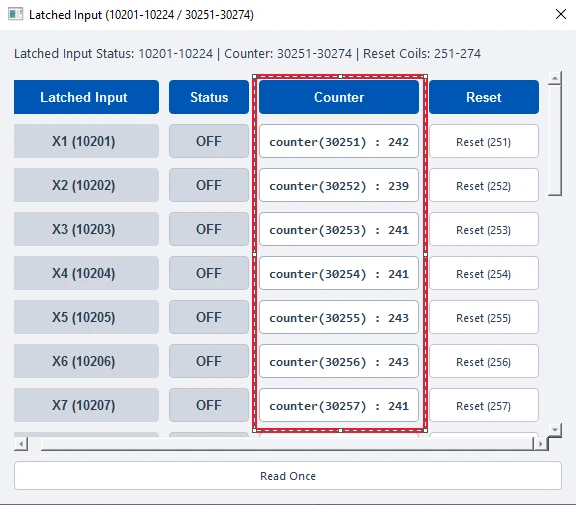Click the X5 (10205) input label
Image resolution: width=576 pixels, height=505 pixels.
click(x=86, y=318)
